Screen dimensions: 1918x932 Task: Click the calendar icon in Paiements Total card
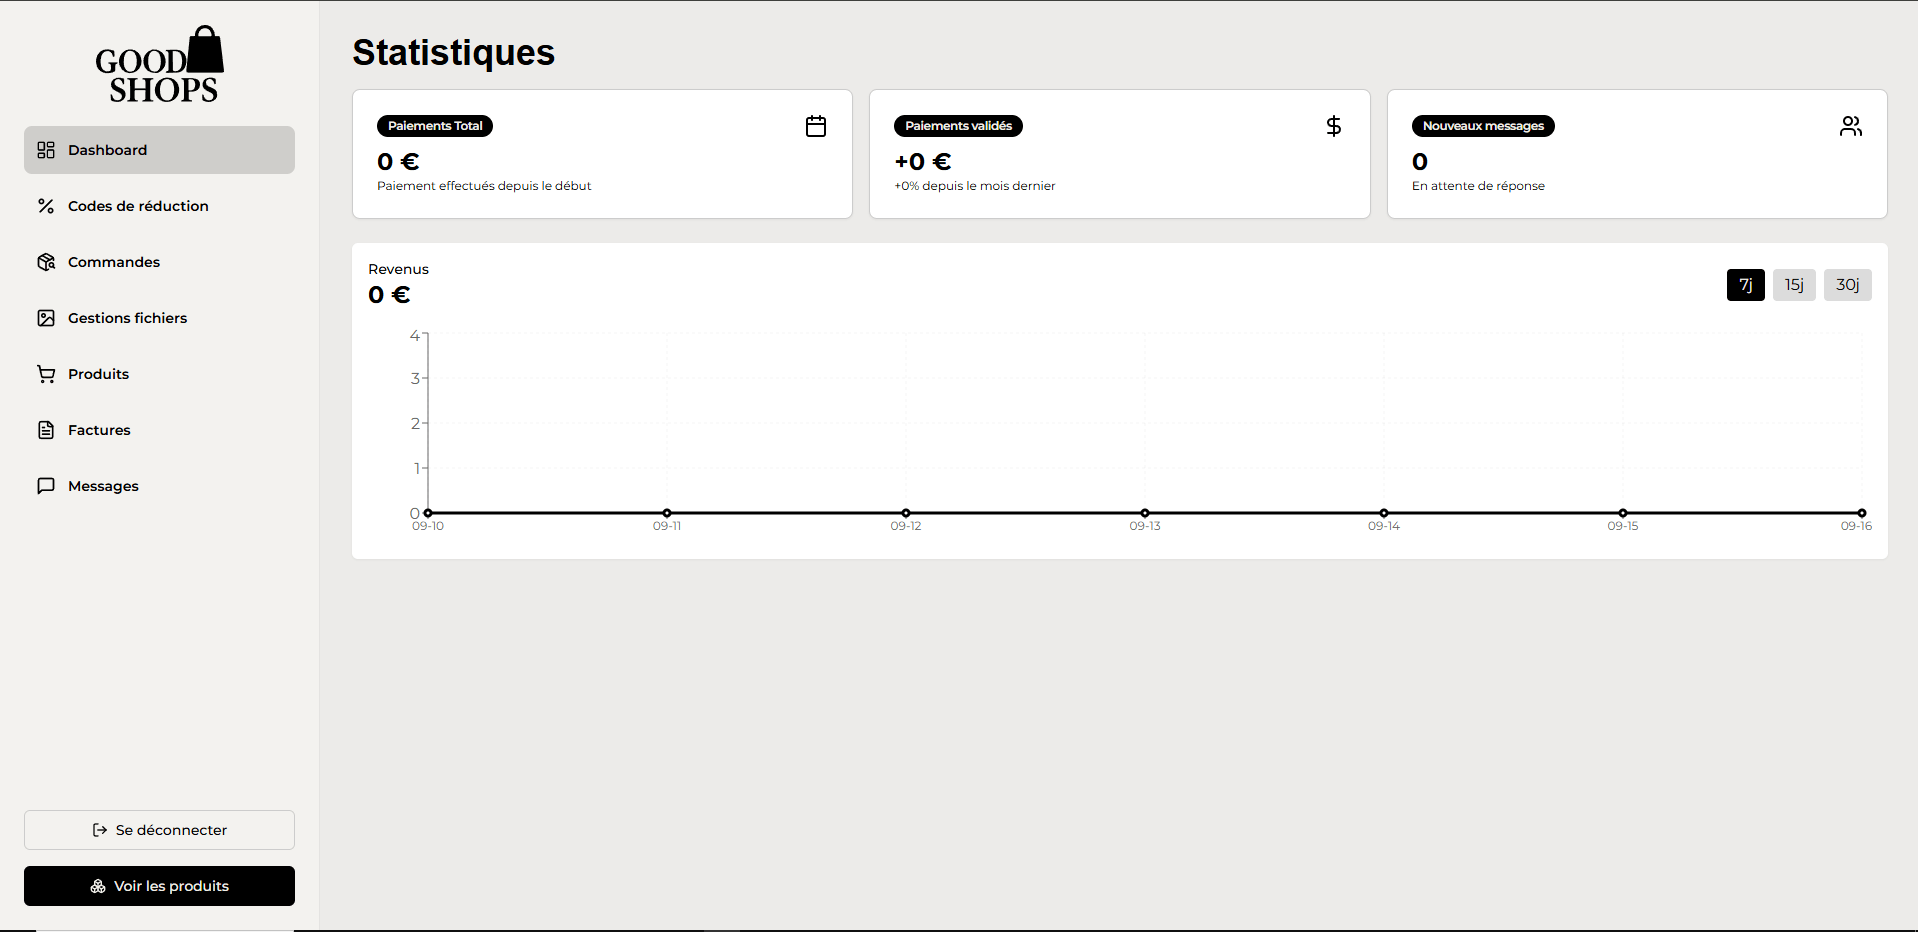[816, 126]
